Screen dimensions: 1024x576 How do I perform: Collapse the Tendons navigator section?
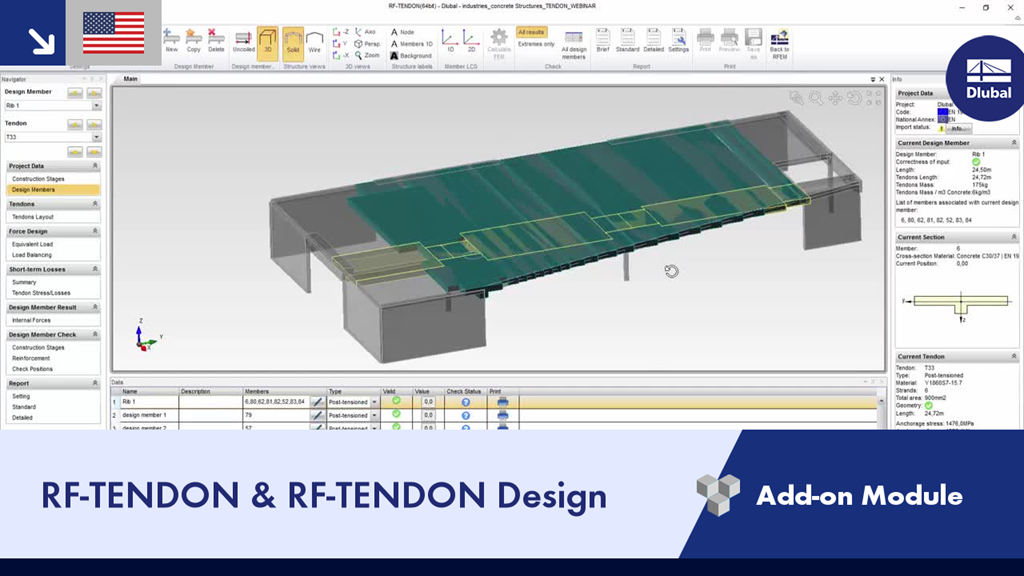pos(95,204)
